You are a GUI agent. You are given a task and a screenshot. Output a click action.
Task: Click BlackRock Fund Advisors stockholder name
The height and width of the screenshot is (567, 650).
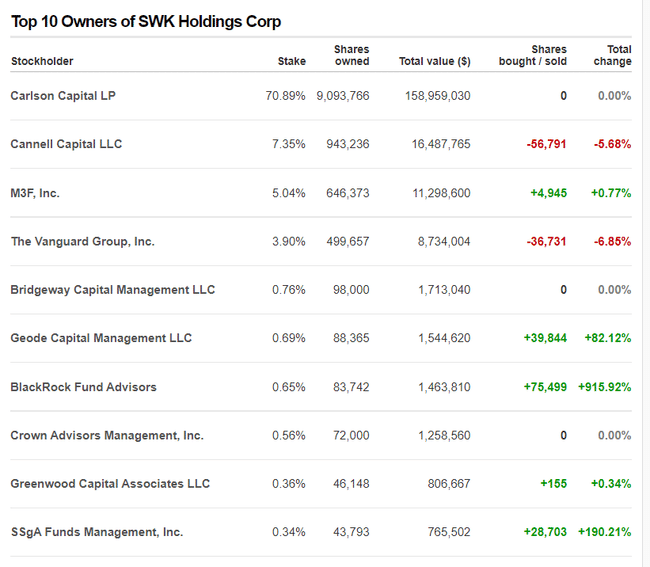tap(83, 387)
